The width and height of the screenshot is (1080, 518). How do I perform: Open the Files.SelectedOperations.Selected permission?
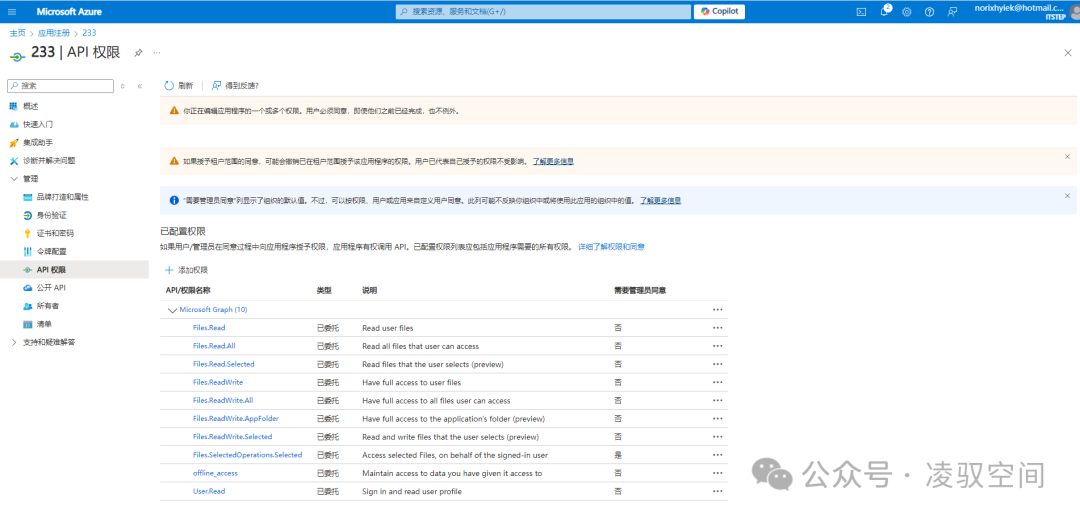[247, 455]
